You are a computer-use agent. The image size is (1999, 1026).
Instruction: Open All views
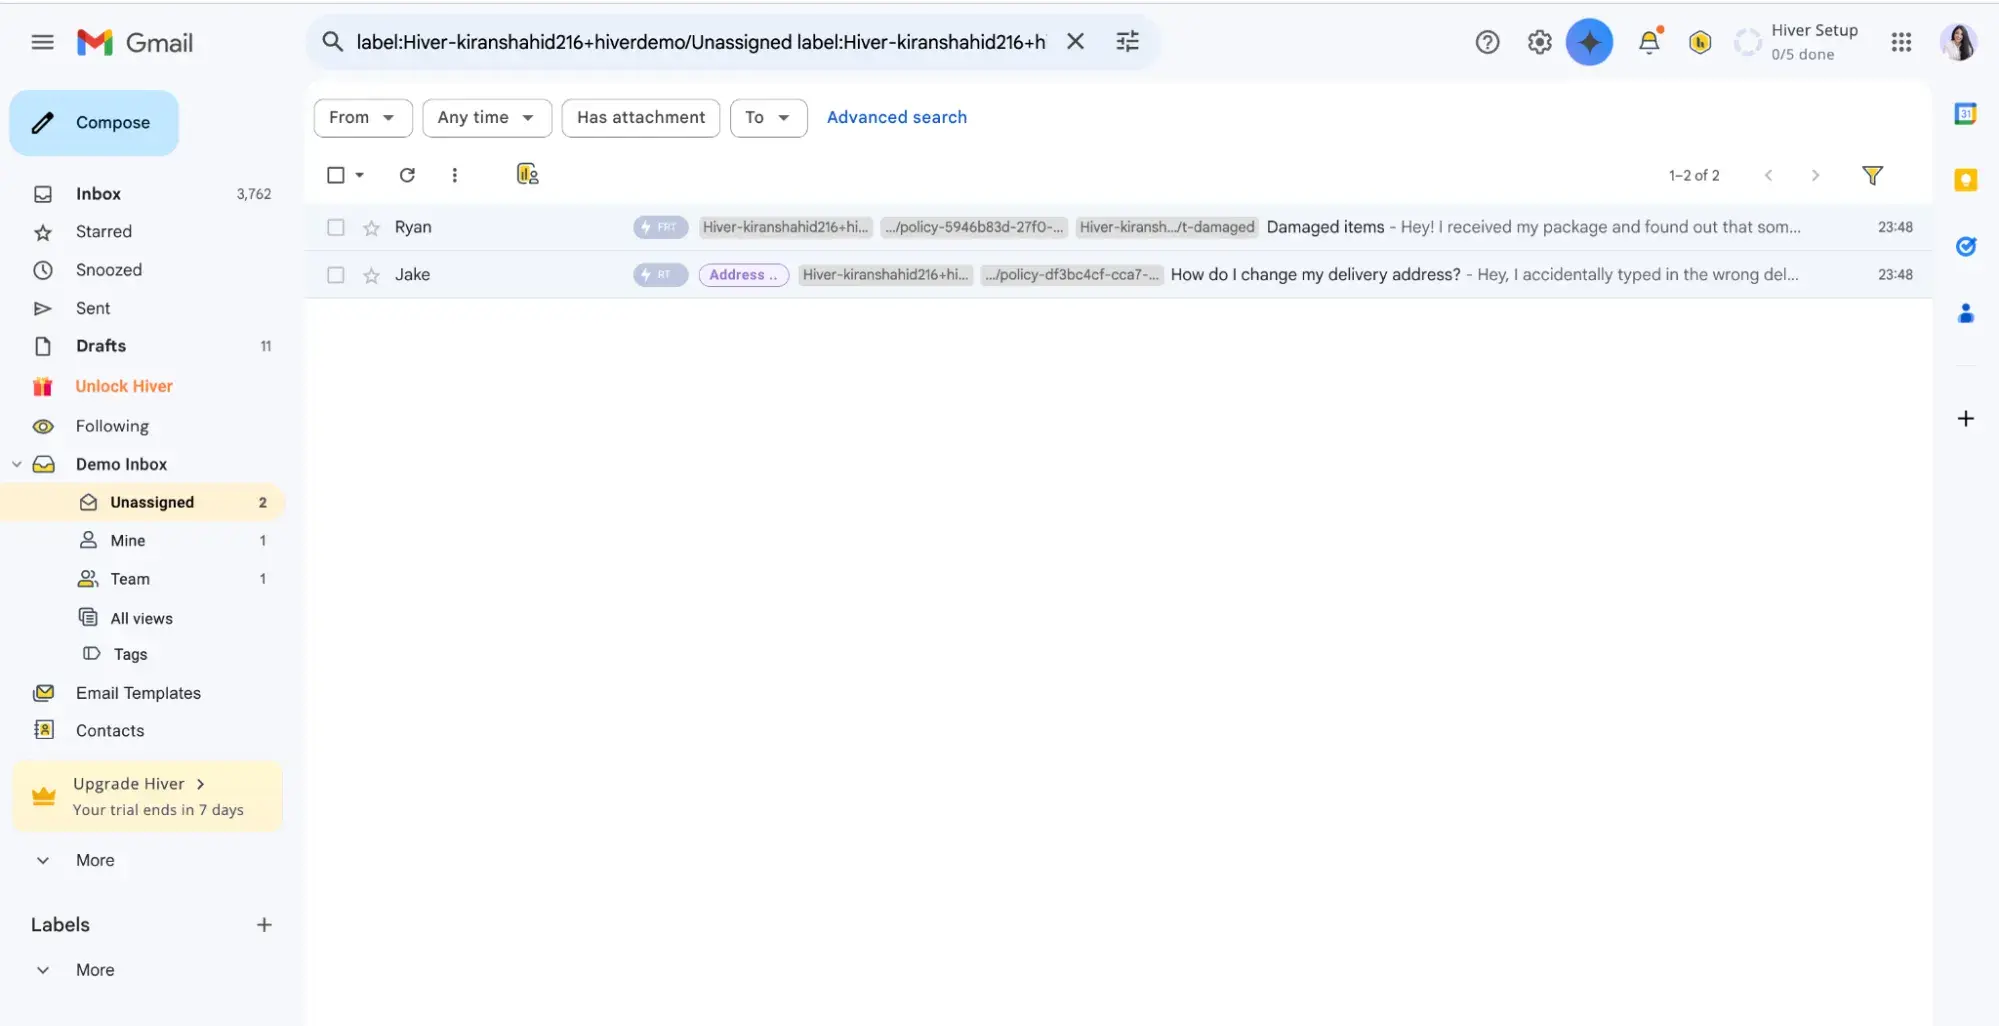[x=141, y=618]
